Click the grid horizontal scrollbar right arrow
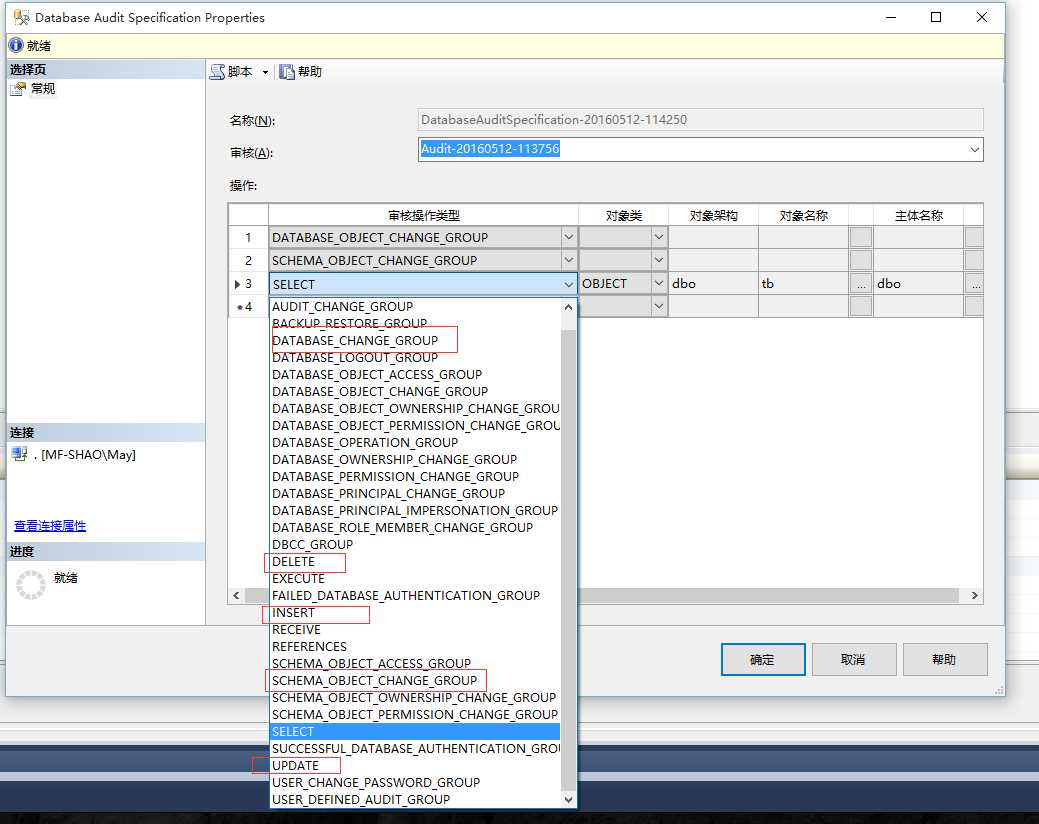The width and height of the screenshot is (1039, 824). pos(975,595)
